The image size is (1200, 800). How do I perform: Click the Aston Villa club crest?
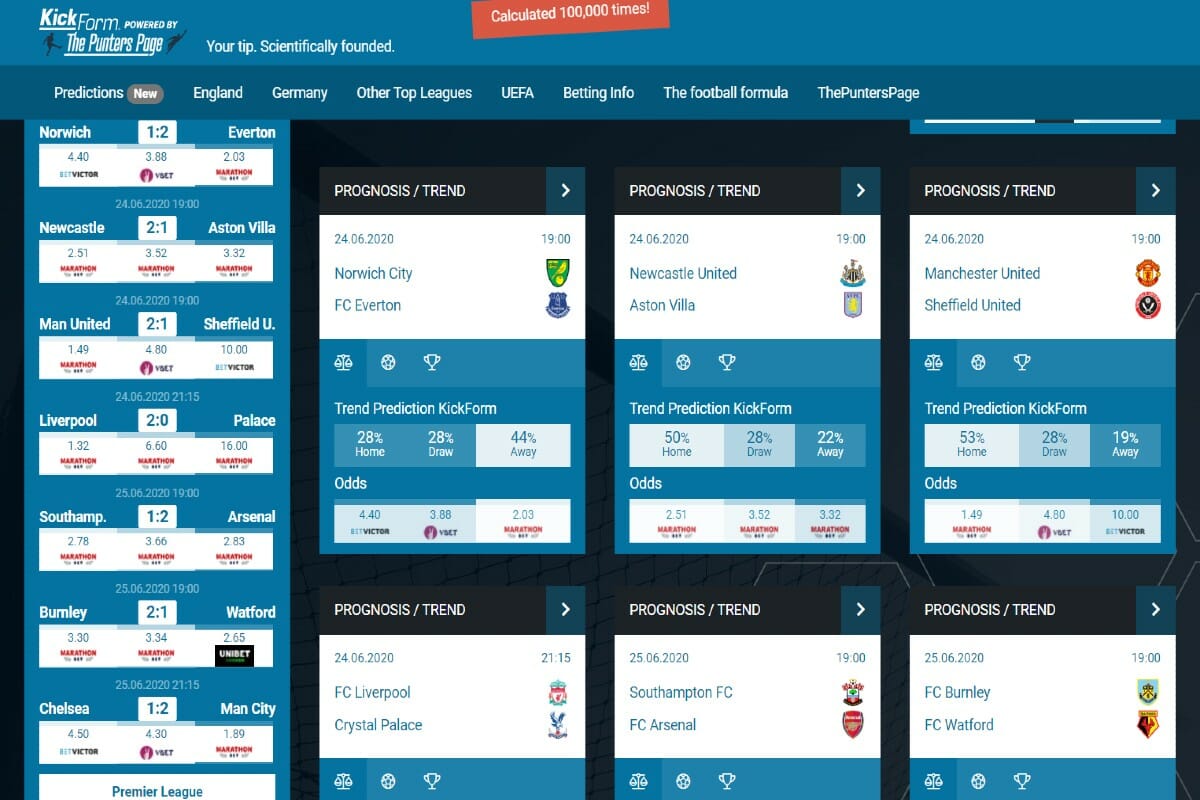pos(852,305)
